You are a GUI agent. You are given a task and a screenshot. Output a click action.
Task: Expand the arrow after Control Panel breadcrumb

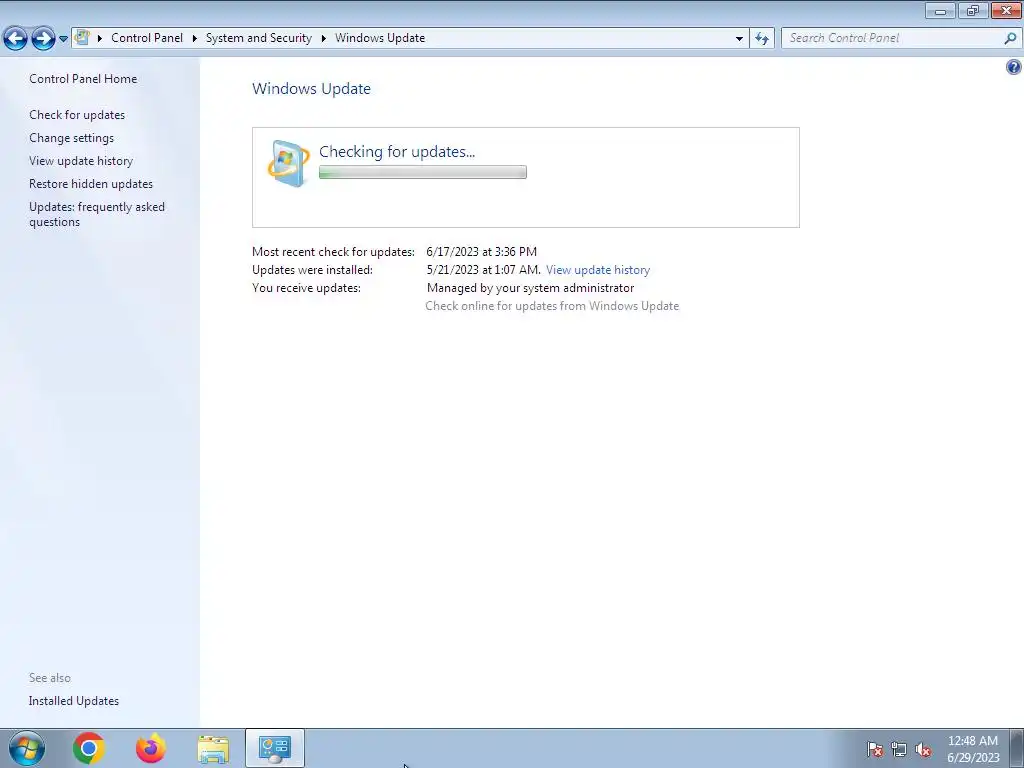coord(195,38)
